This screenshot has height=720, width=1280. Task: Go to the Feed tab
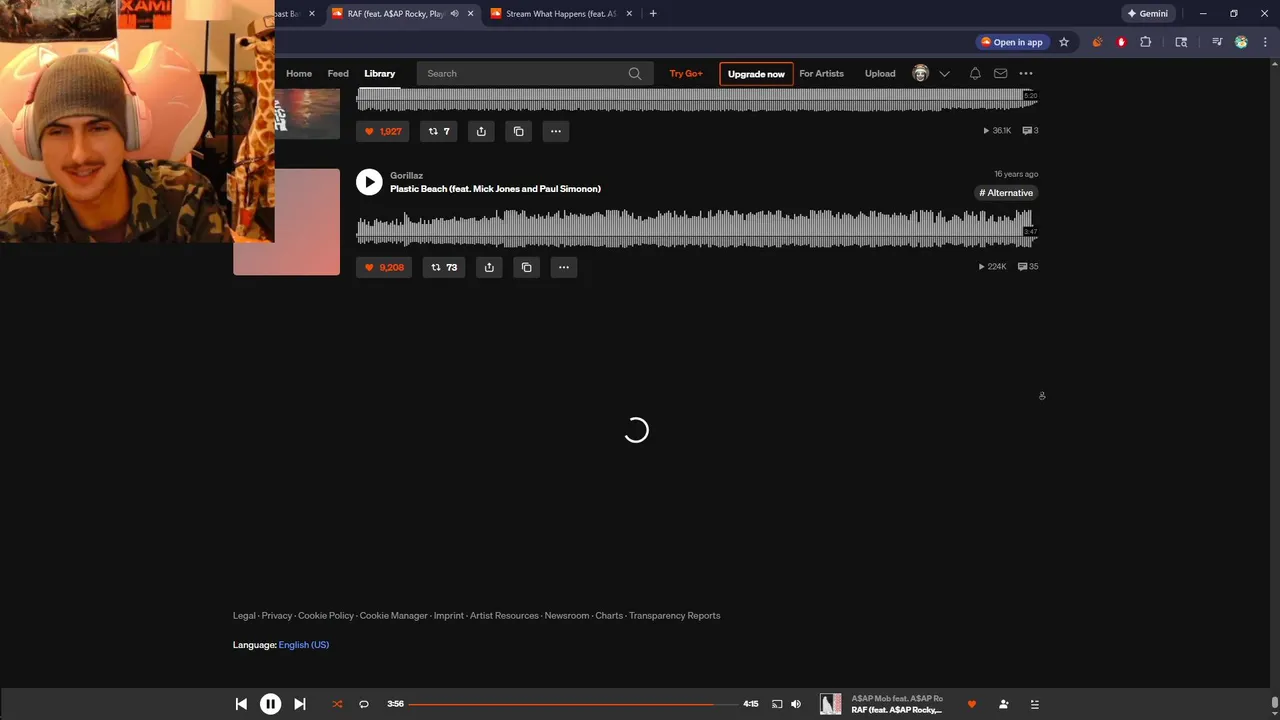pos(338,73)
